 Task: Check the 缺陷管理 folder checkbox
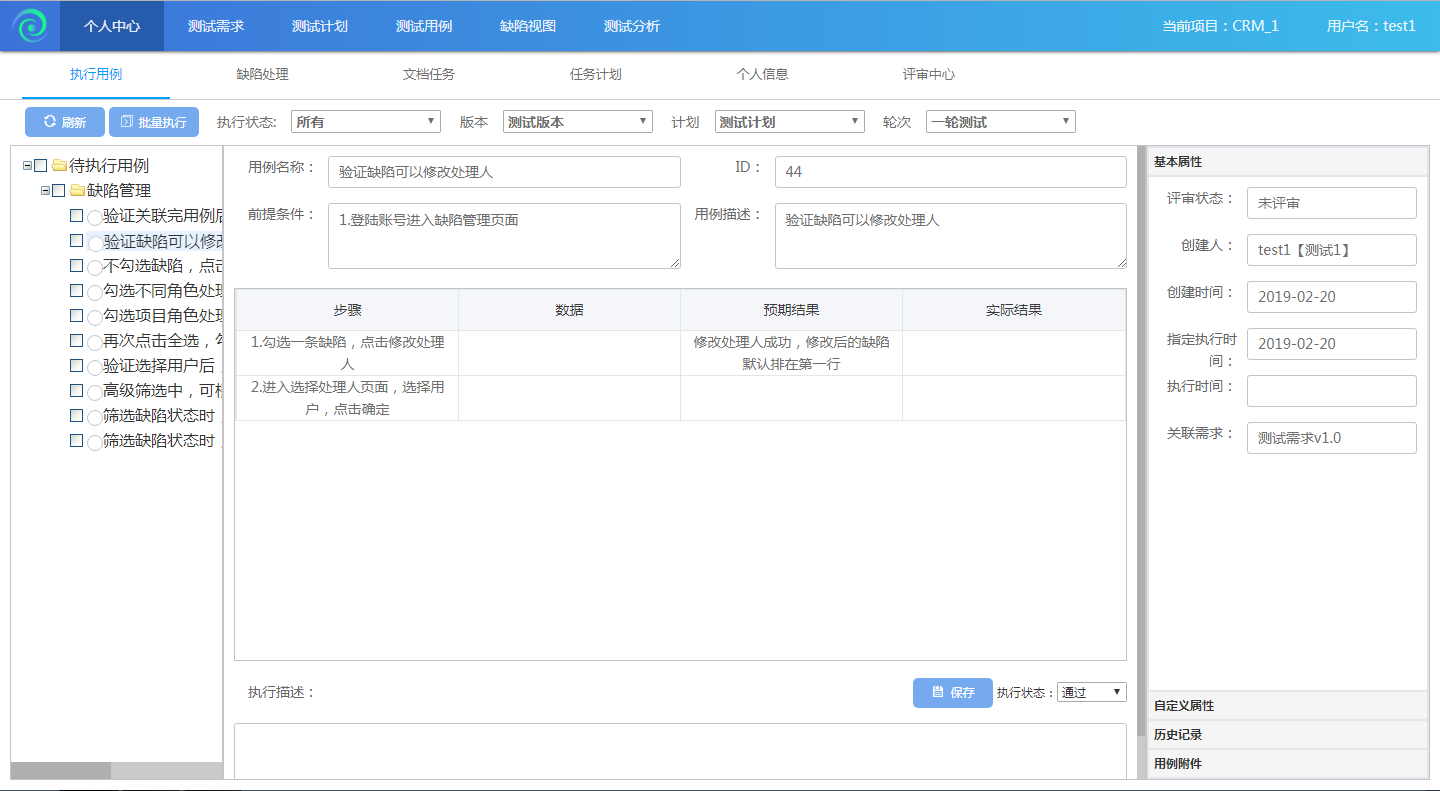[59, 191]
